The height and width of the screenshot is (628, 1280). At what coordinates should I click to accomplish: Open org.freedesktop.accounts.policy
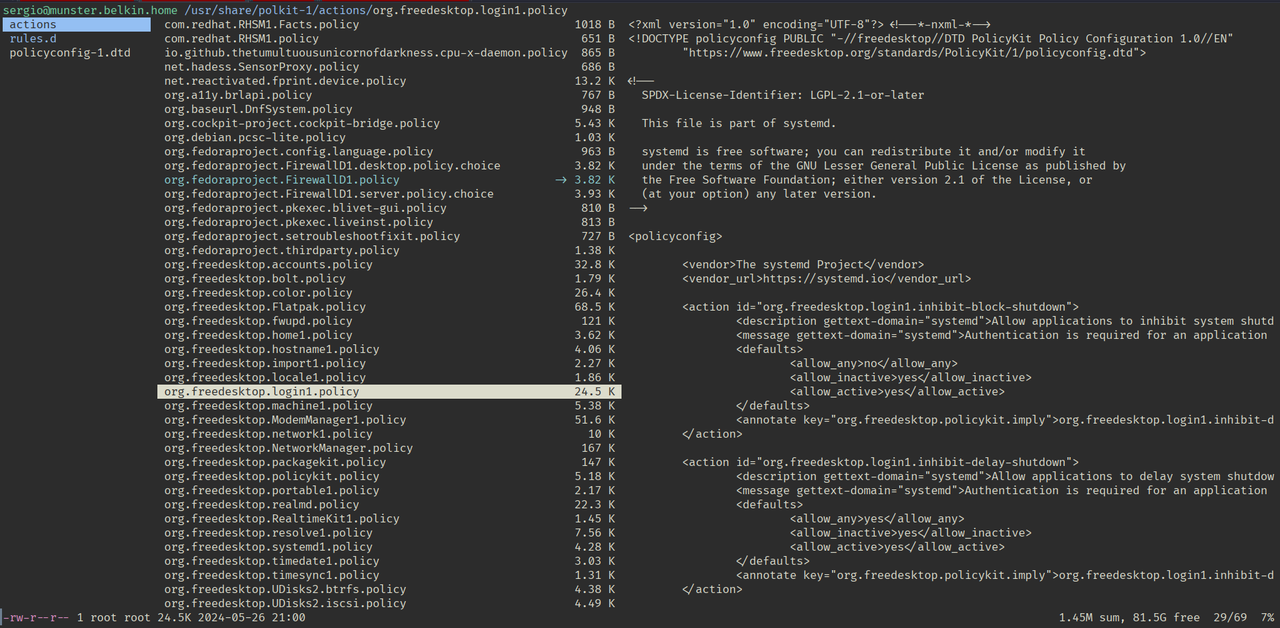click(267, 264)
